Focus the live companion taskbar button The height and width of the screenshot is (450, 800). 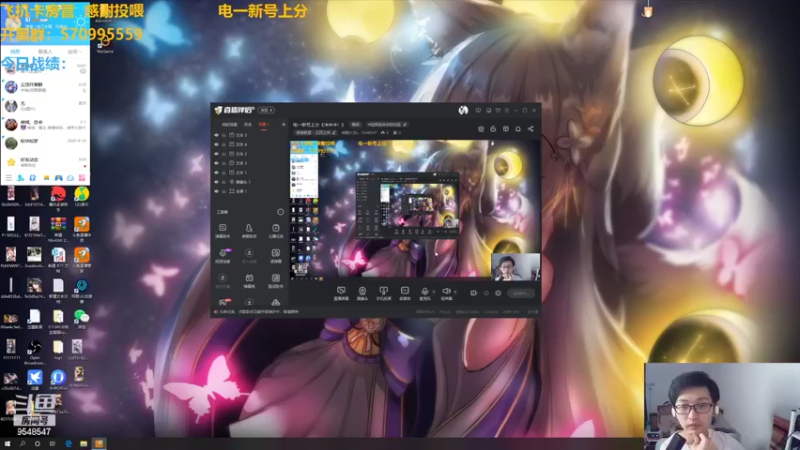(x=99, y=444)
